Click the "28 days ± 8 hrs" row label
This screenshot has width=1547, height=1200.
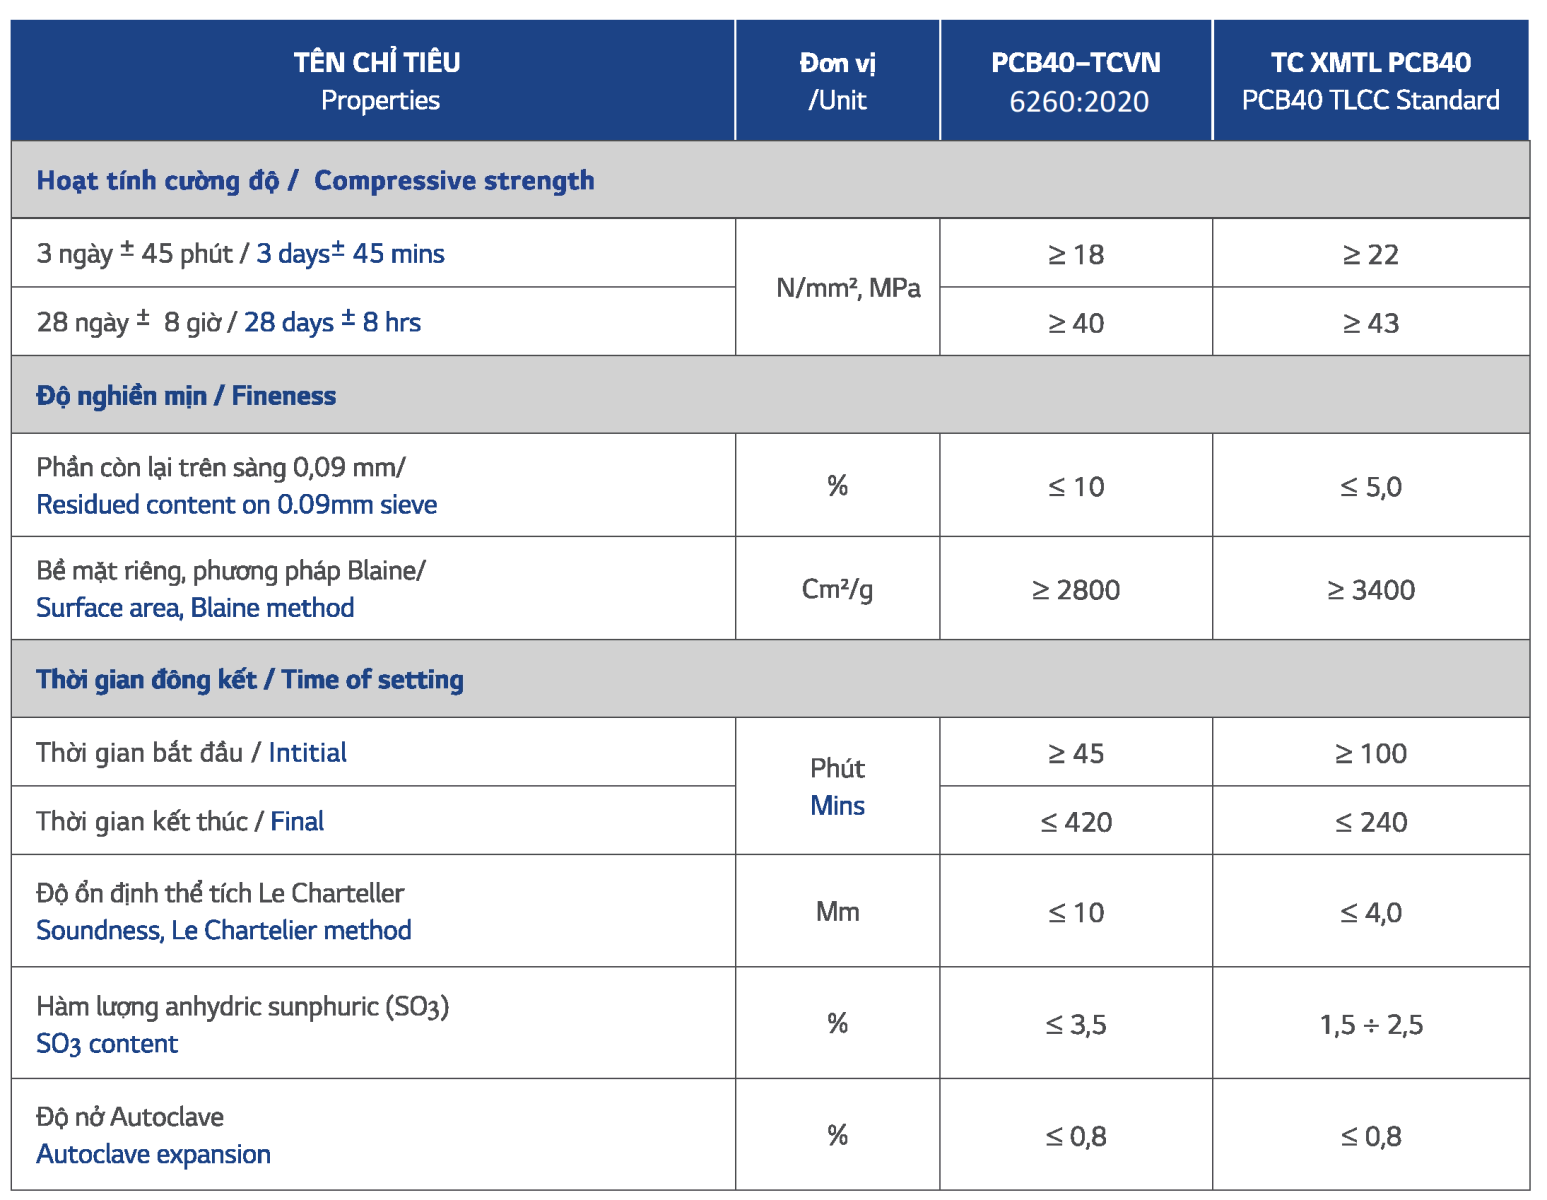tap(332, 323)
